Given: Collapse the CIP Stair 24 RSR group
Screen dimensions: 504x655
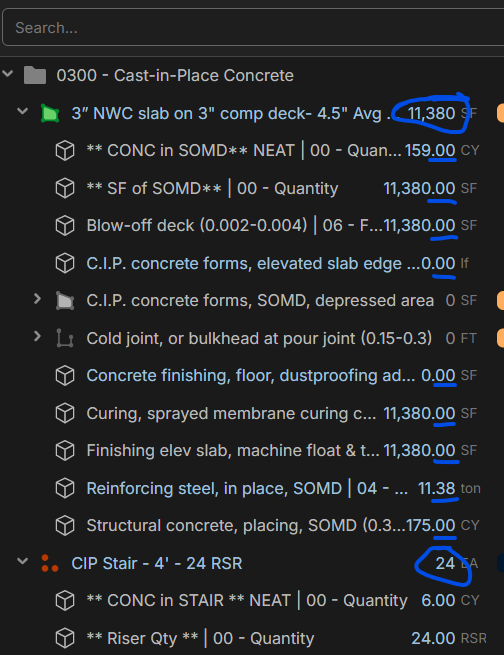Looking at the screenshot, I should [23, 561].
